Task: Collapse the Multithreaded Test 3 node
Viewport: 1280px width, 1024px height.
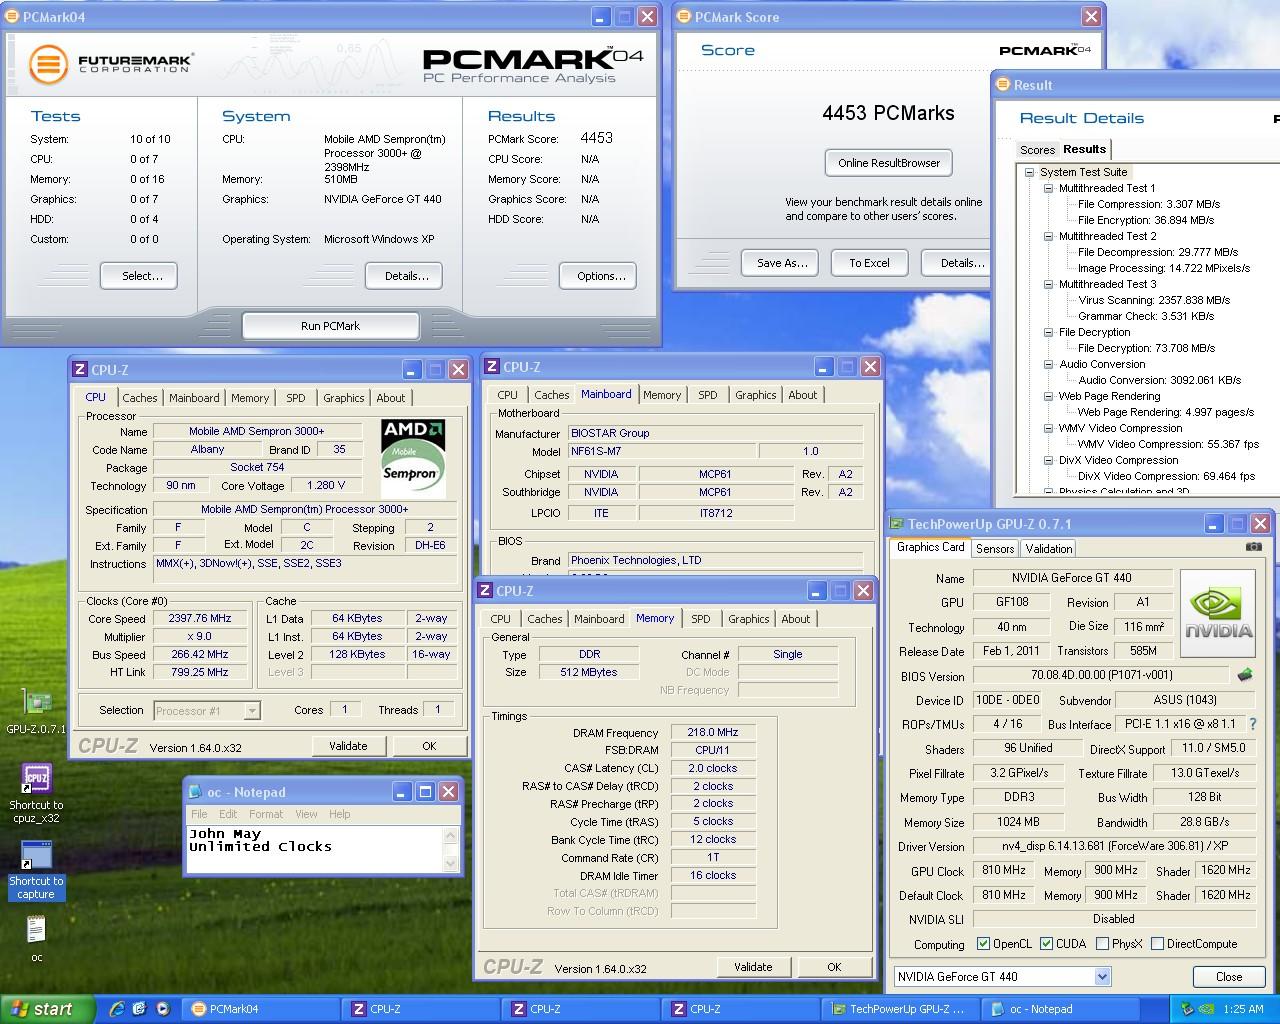Action: click(1048, 284)
